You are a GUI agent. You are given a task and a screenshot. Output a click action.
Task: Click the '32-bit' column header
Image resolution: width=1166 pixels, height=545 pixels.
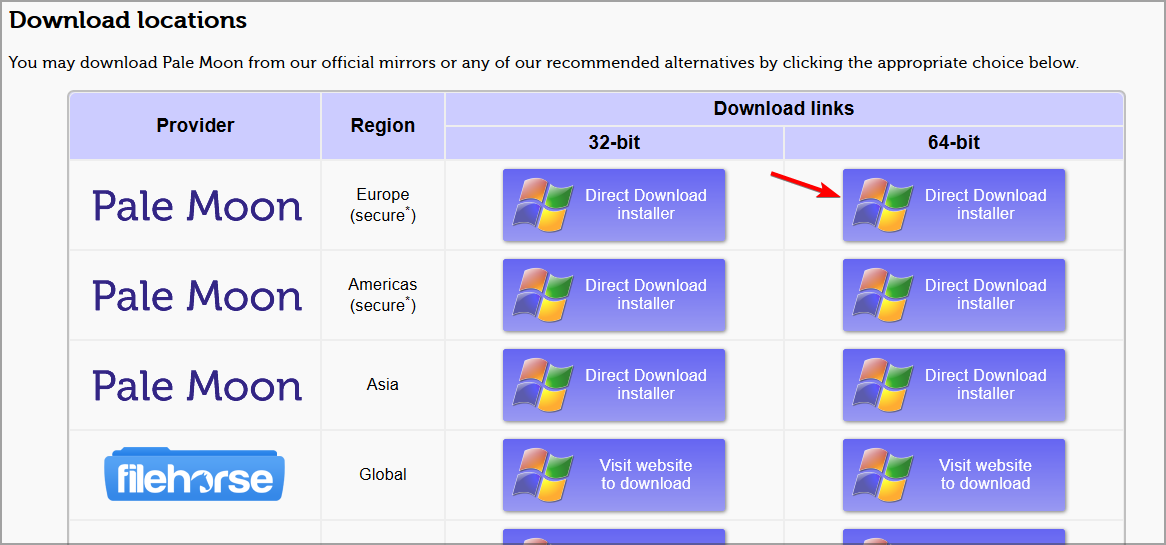[x=614, y=143]
